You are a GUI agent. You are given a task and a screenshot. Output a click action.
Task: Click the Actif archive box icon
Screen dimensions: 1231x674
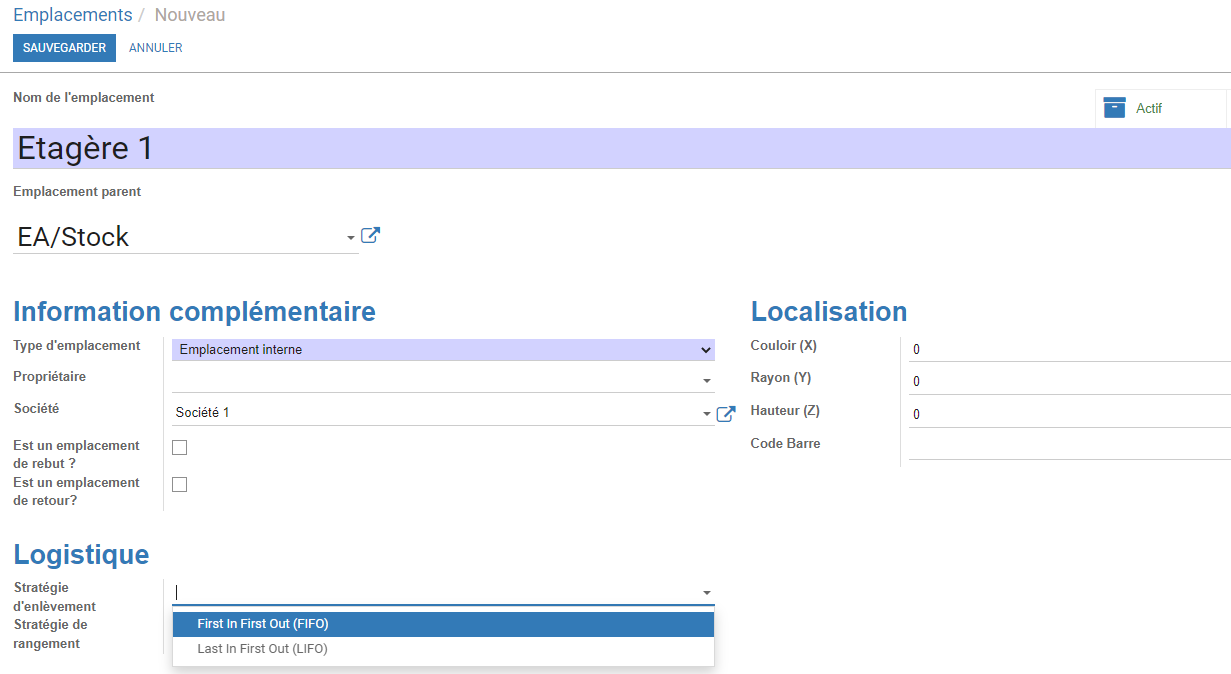(x=1114, y=108)
